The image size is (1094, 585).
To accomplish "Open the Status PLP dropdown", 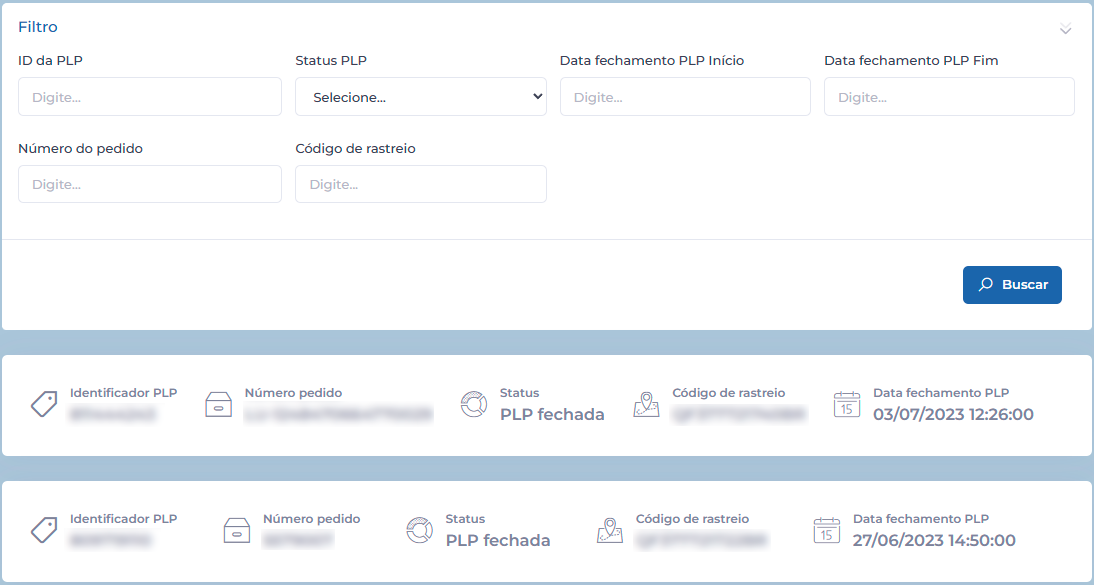I will [x=421, y=96].
